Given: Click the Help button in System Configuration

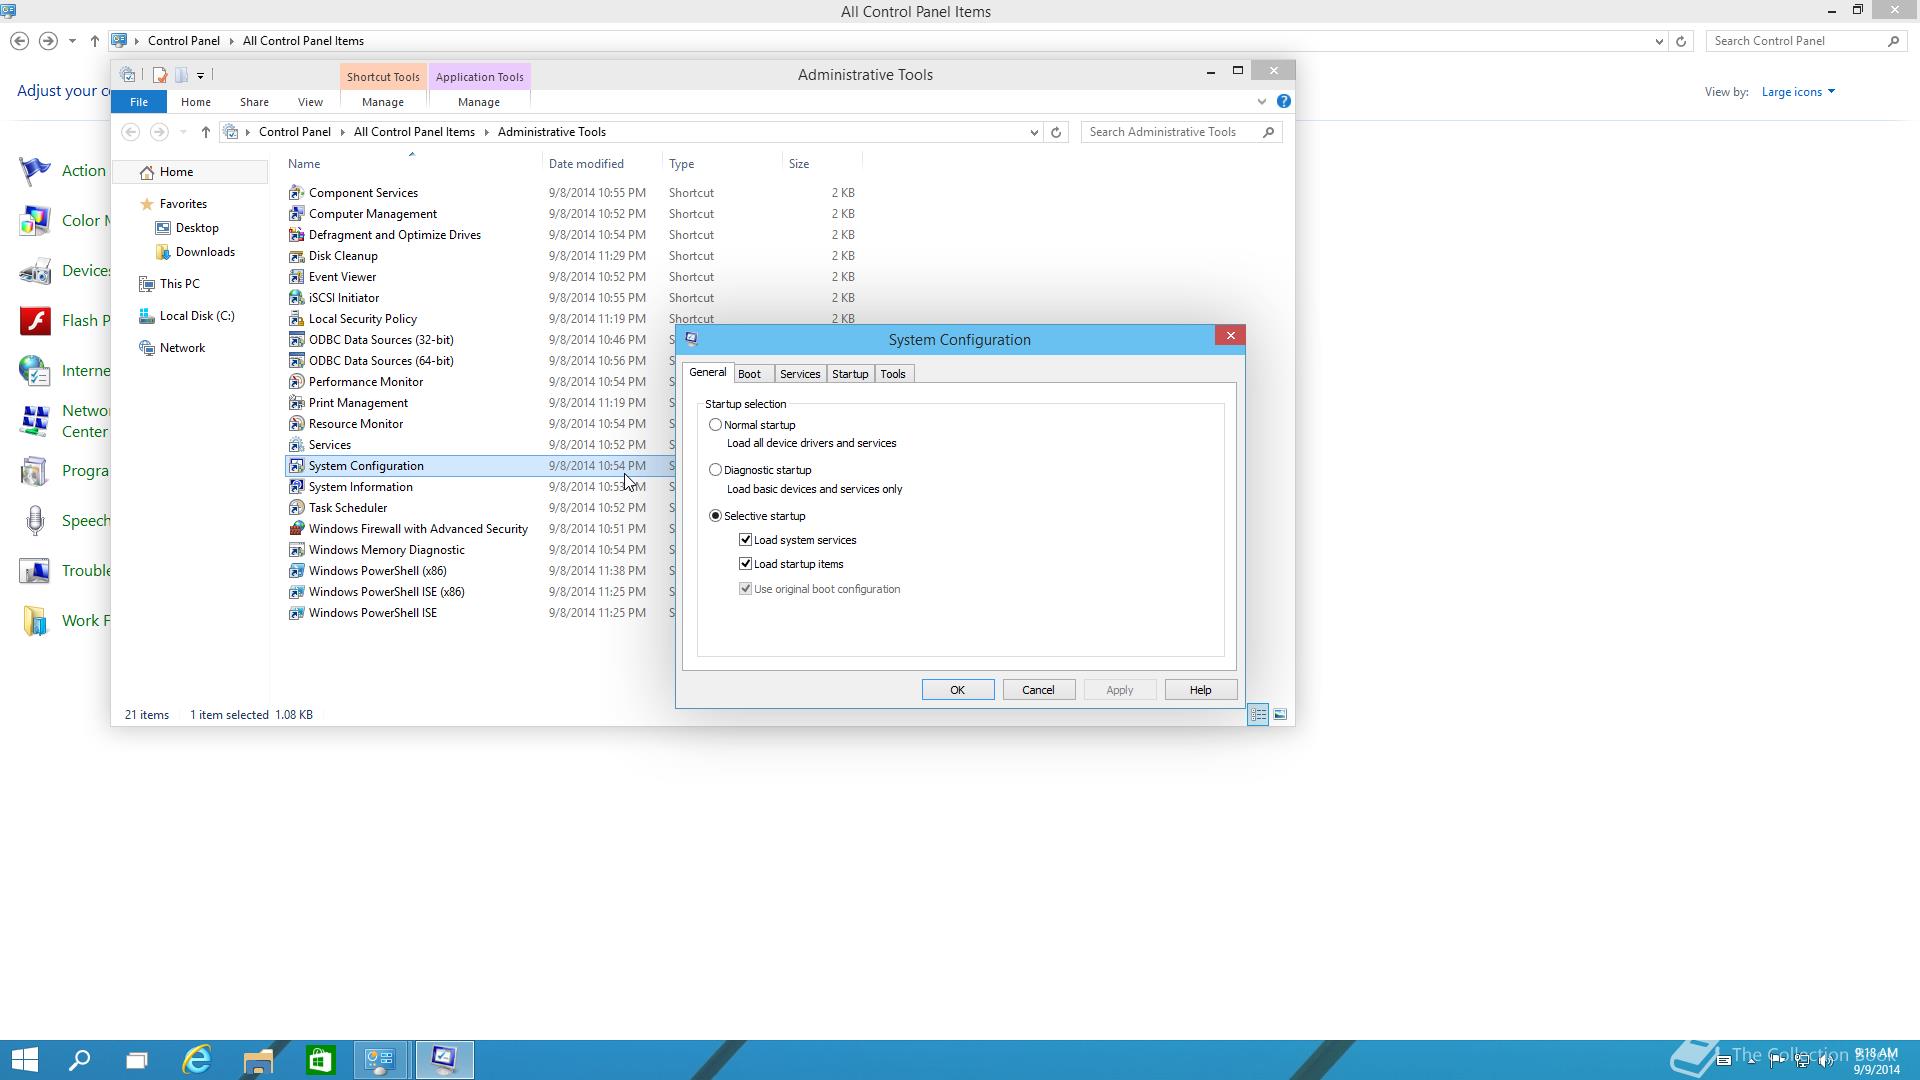Looking at the screenshot, I should [1201, 690].
